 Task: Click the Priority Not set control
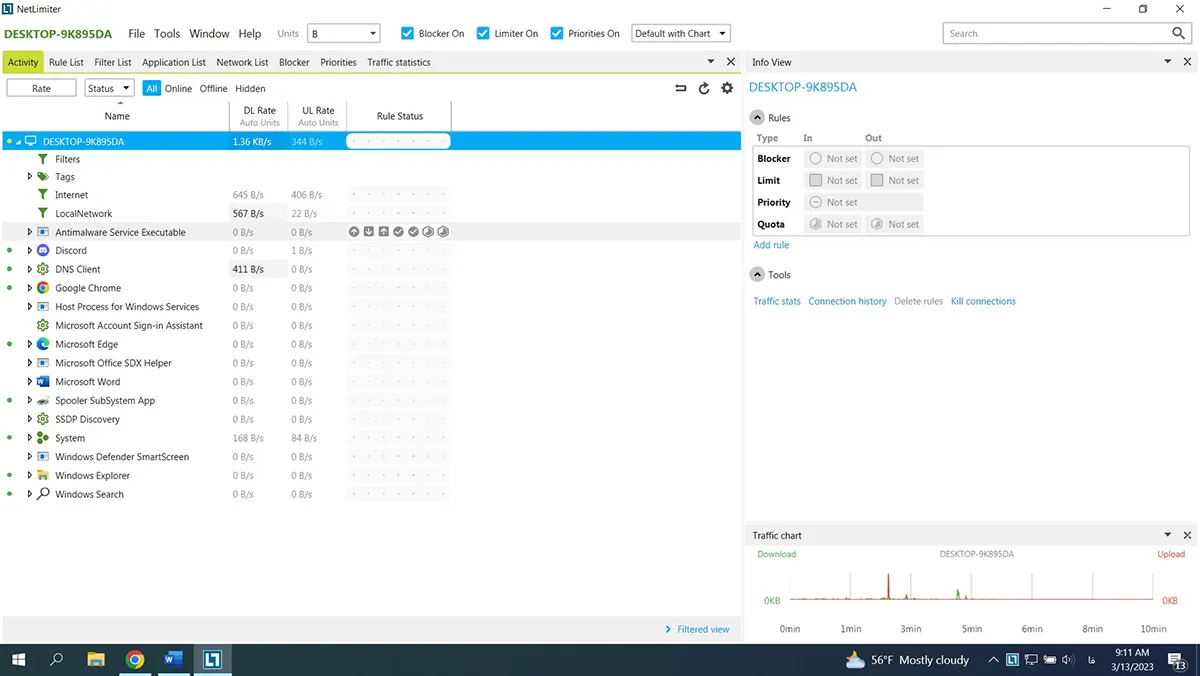864,202
